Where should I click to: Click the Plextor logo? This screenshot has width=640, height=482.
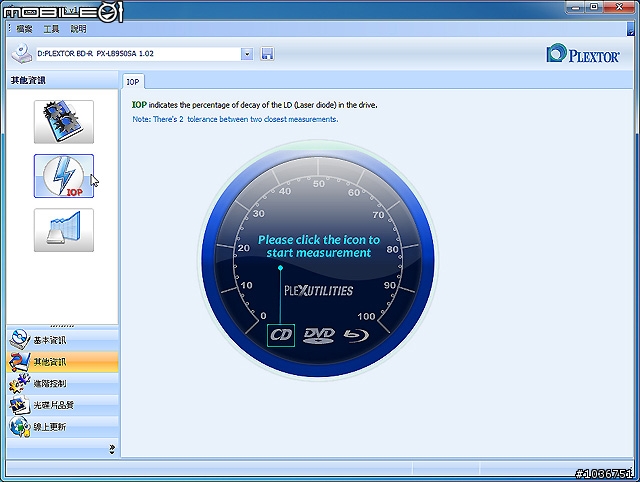583,53
